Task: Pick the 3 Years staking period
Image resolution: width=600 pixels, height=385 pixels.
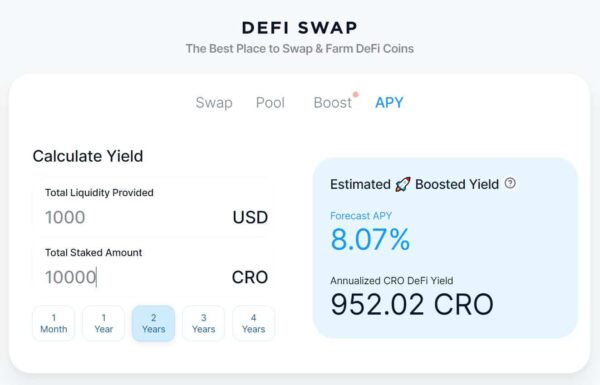Action: (x=204, y=323)
